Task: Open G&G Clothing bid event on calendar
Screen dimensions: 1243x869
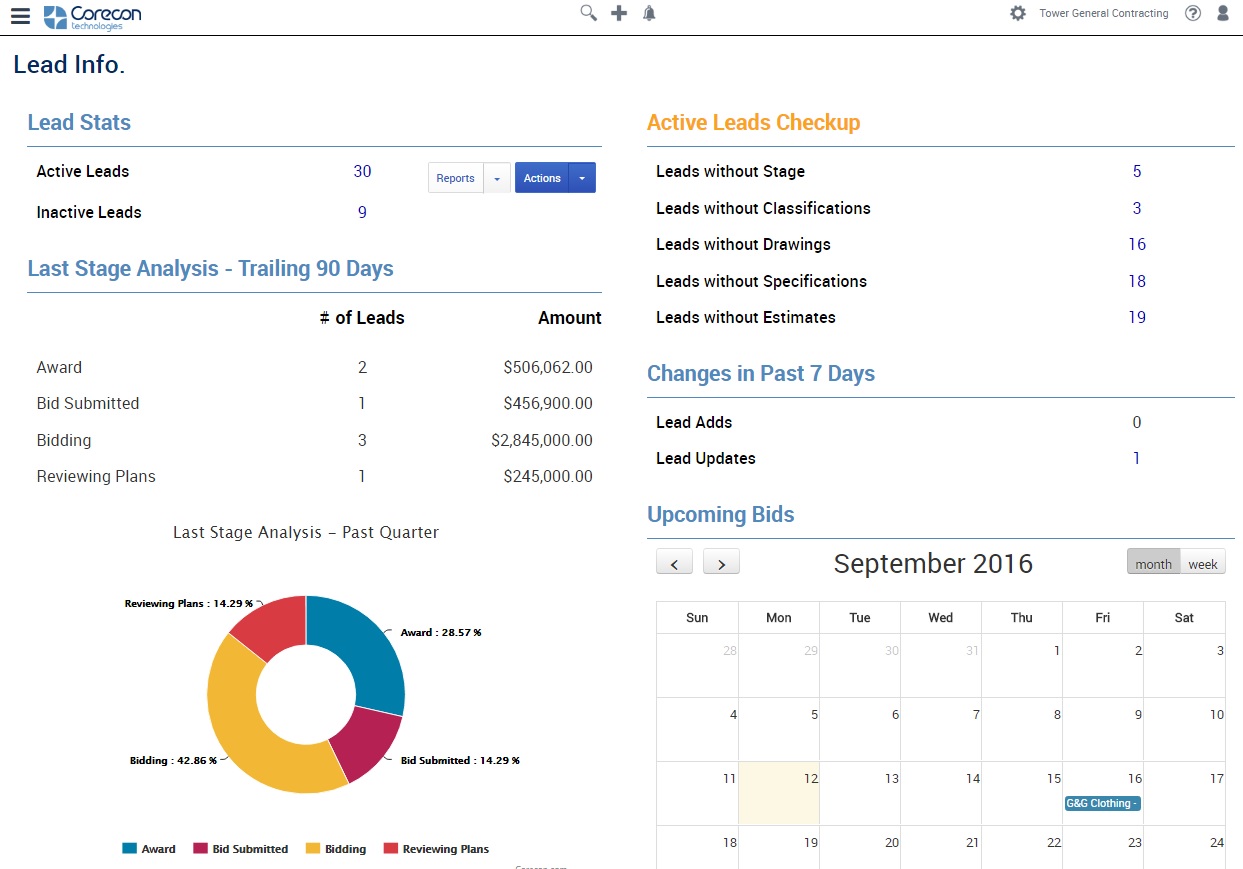Action: point(1102,803)
